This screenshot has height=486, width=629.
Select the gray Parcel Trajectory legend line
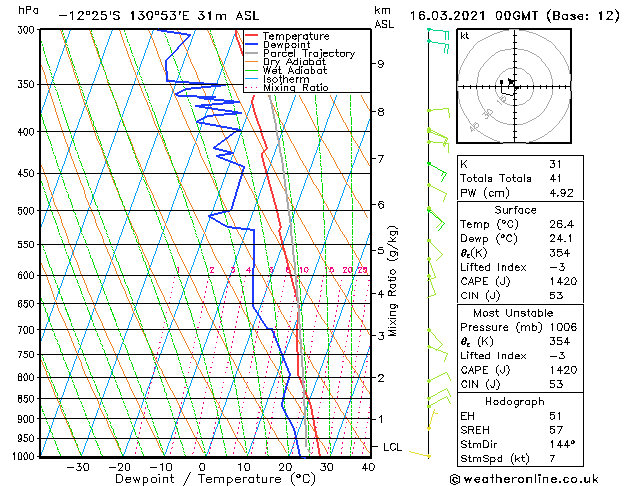[x=252, y=53]
